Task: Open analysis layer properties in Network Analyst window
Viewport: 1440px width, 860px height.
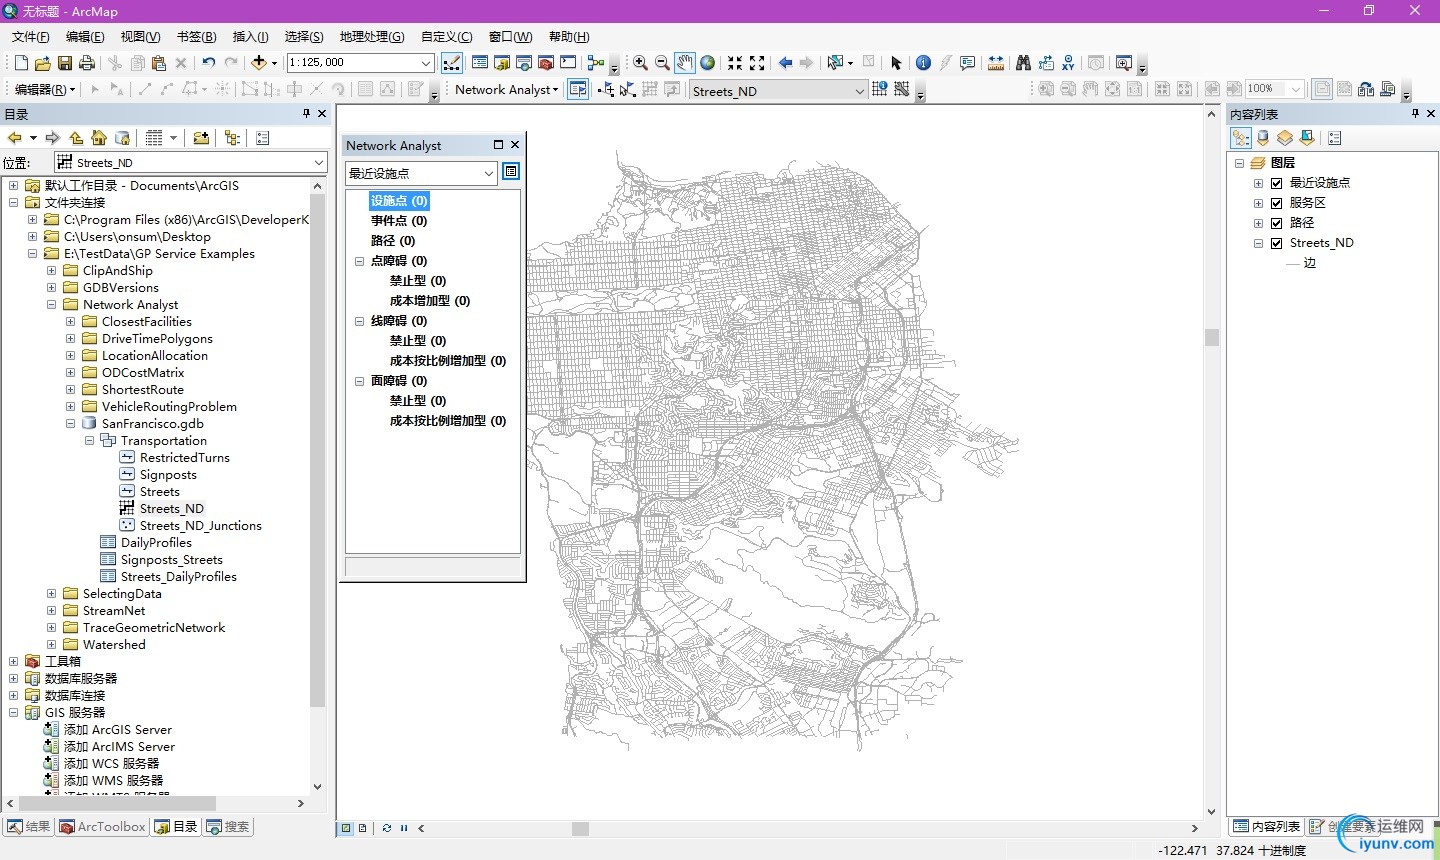Action: [x=511, y=172]
